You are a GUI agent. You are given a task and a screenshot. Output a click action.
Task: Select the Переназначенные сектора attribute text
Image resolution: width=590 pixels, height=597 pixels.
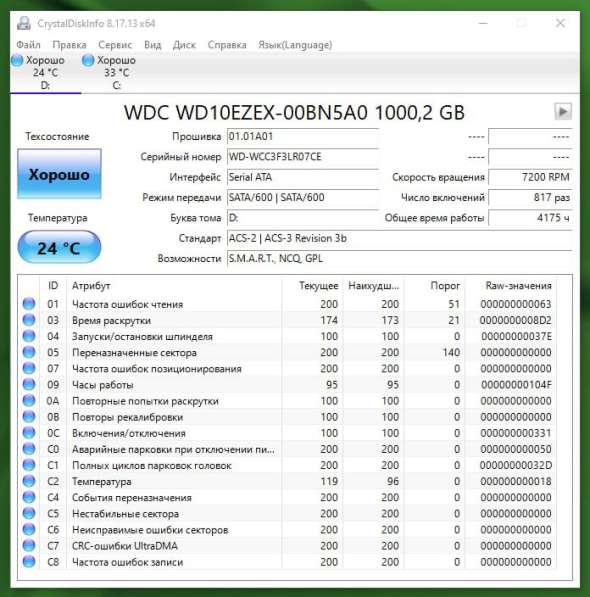pos(134,353)
